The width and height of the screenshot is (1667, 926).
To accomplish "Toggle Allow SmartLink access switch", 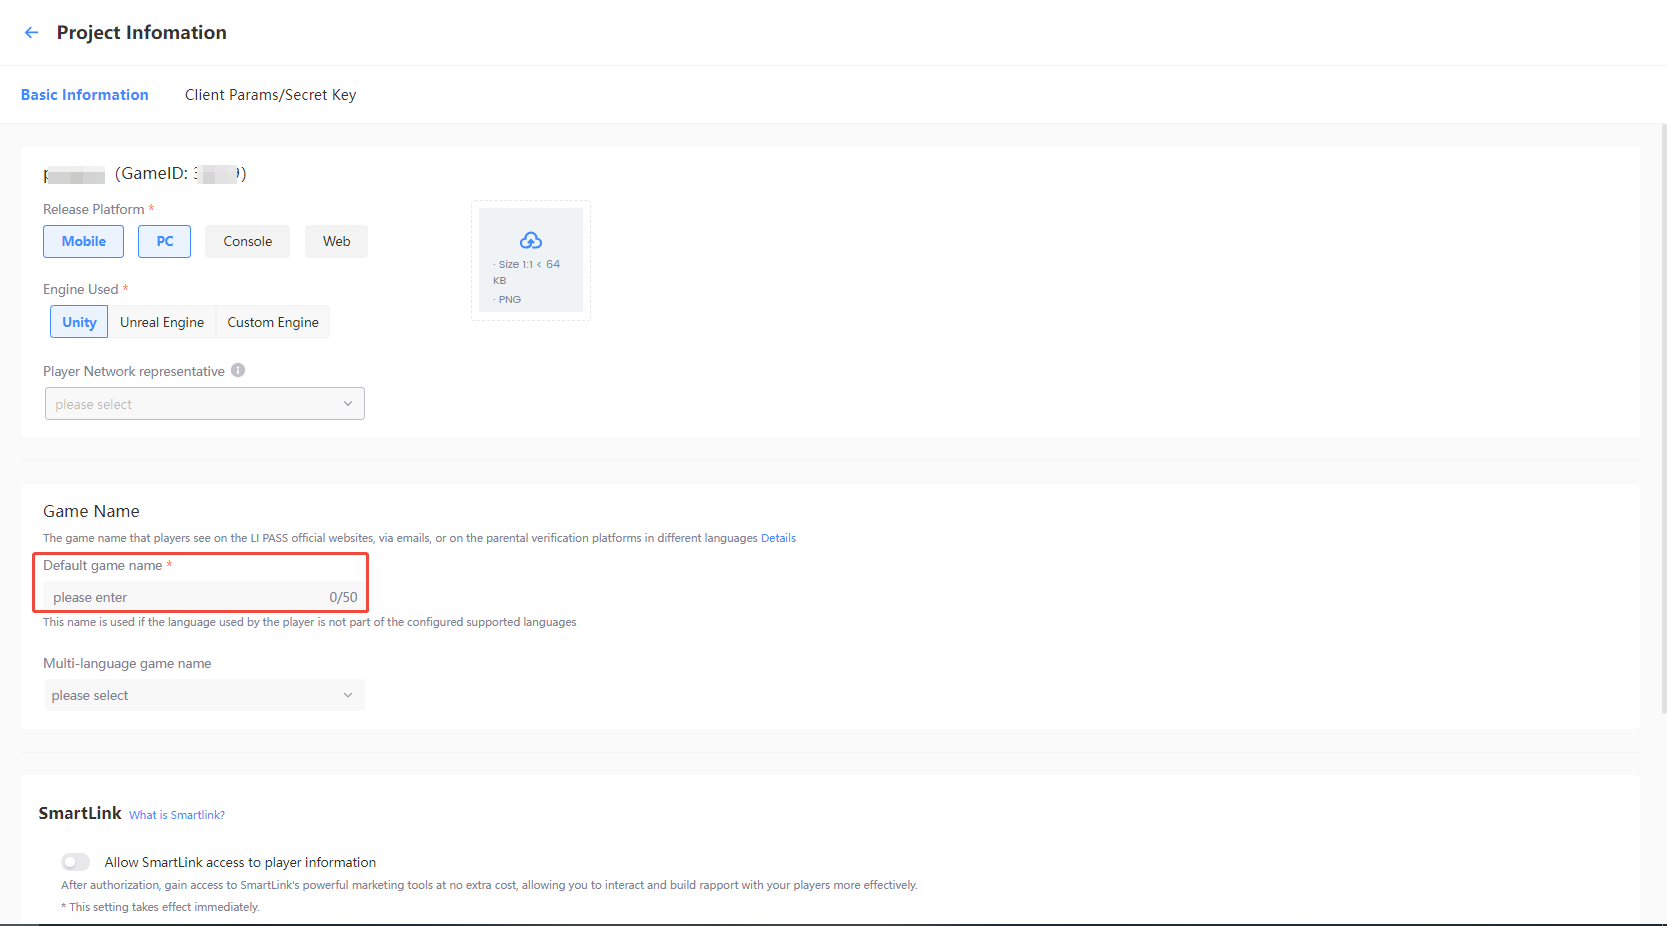I will point(75,862).
